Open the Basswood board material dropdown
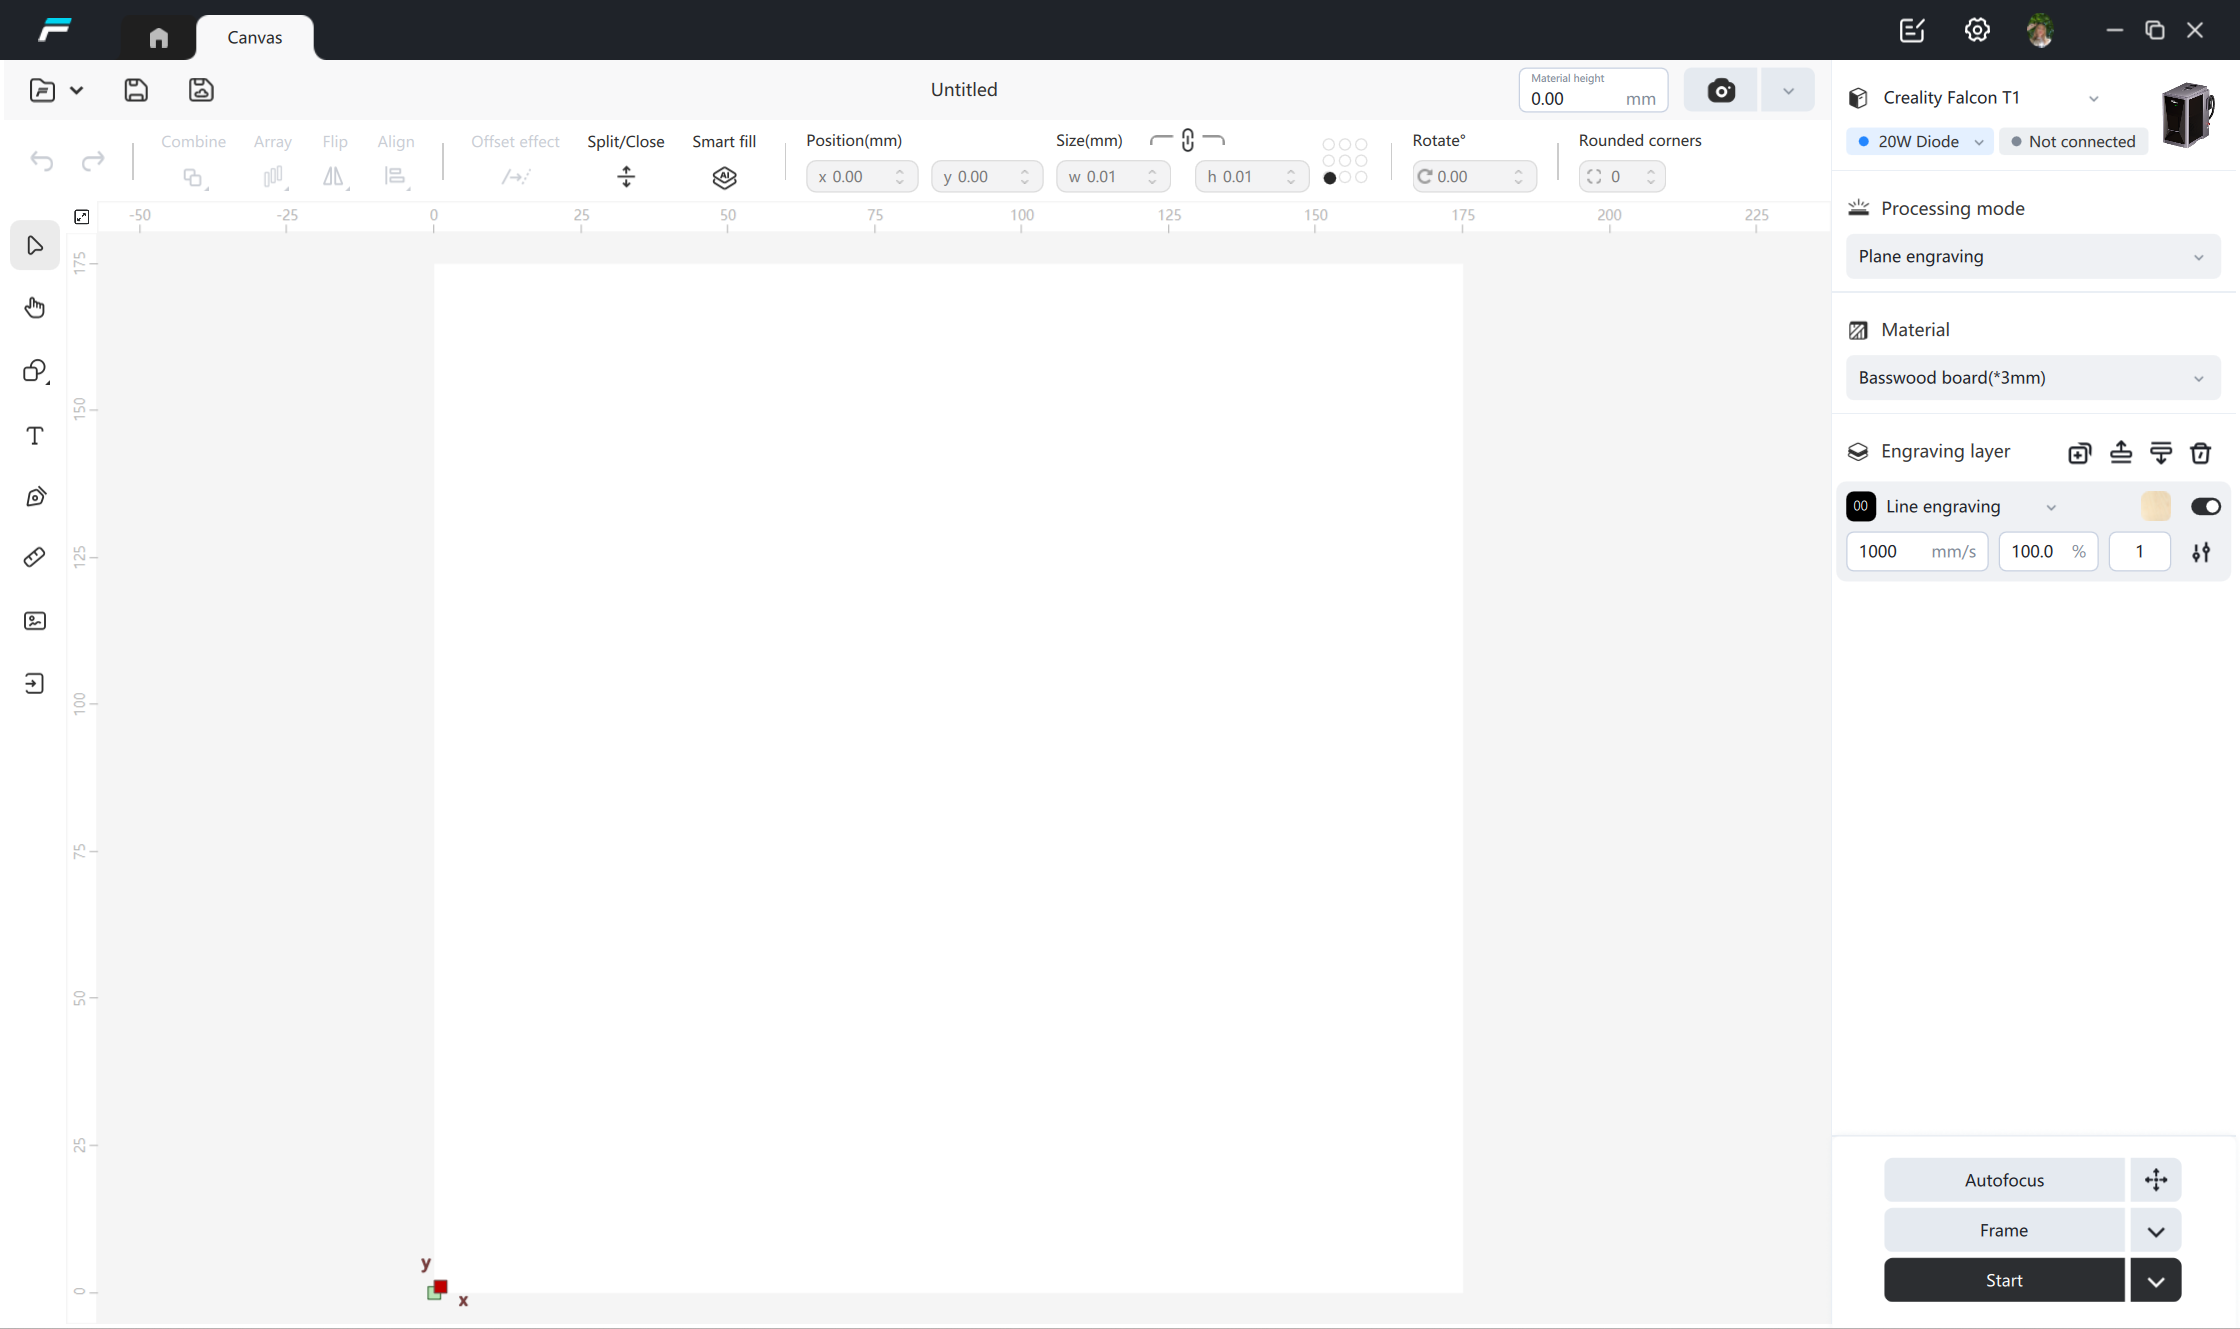This screenshot has height=1329, width=2240. (x=2032, y=378)
